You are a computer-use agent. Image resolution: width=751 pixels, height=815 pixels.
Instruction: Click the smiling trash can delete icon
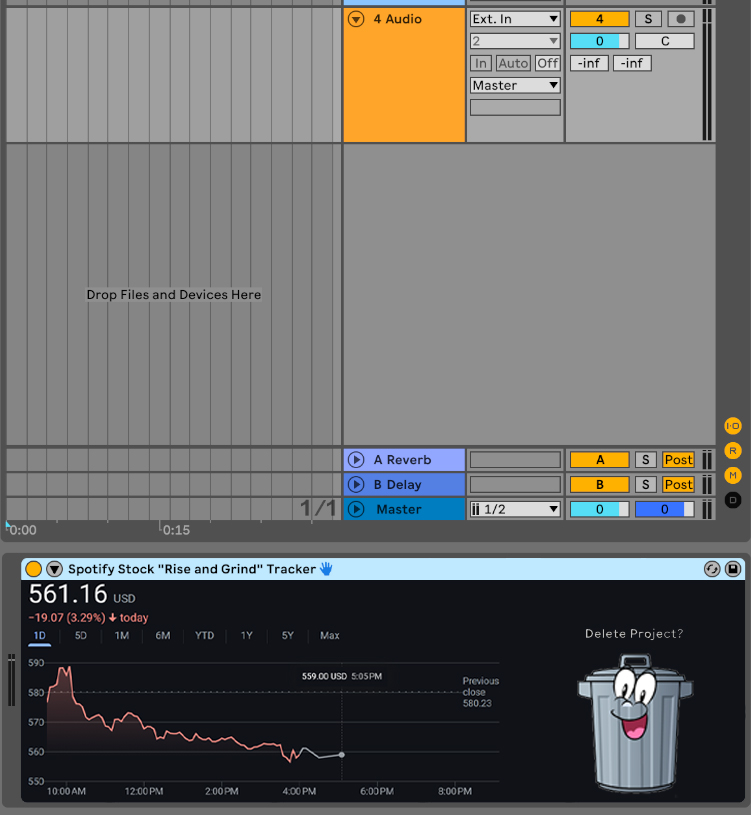point(635,722)
